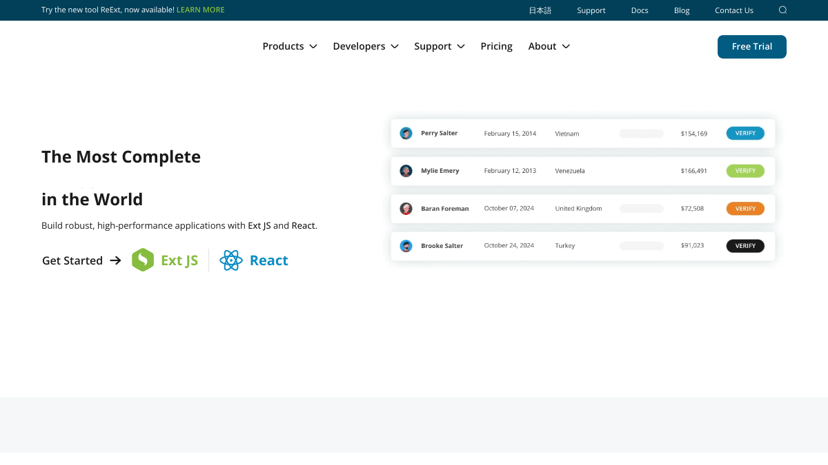Click Mylie Emery's avatar
Image resolution: width=828 pixels, height=465 pixels.
406,170
